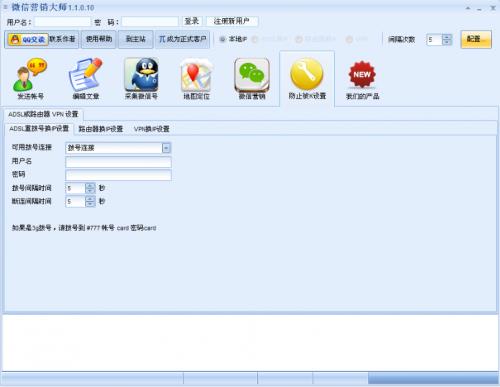Screen dimensions: 500x387
Task: Select the 防止被K设置 wrench icon
Action: click(x=307, y=79)
